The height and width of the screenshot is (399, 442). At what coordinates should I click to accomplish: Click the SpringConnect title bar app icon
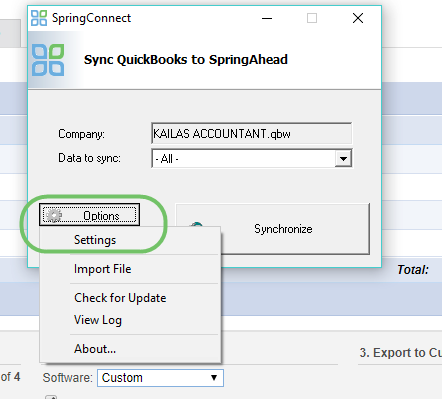pyautogui.click(x=39, y=18)
